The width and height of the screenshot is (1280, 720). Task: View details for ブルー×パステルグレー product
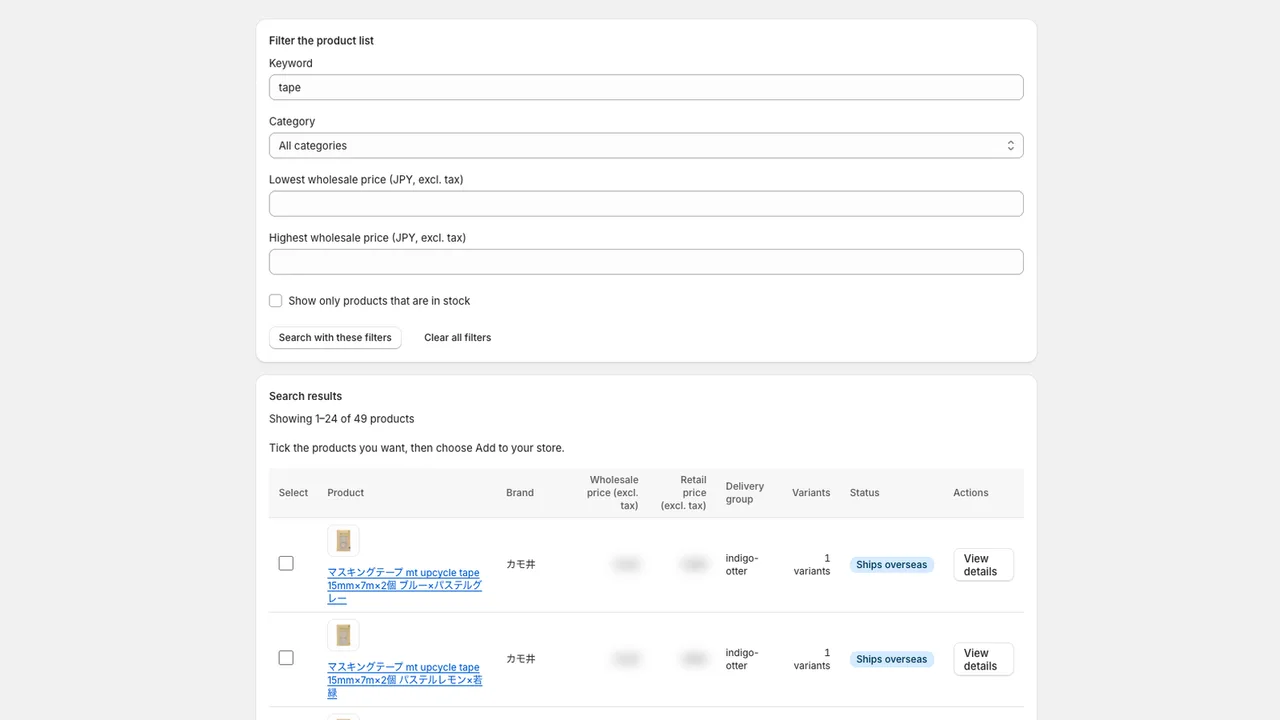click(x=983, y=565)
